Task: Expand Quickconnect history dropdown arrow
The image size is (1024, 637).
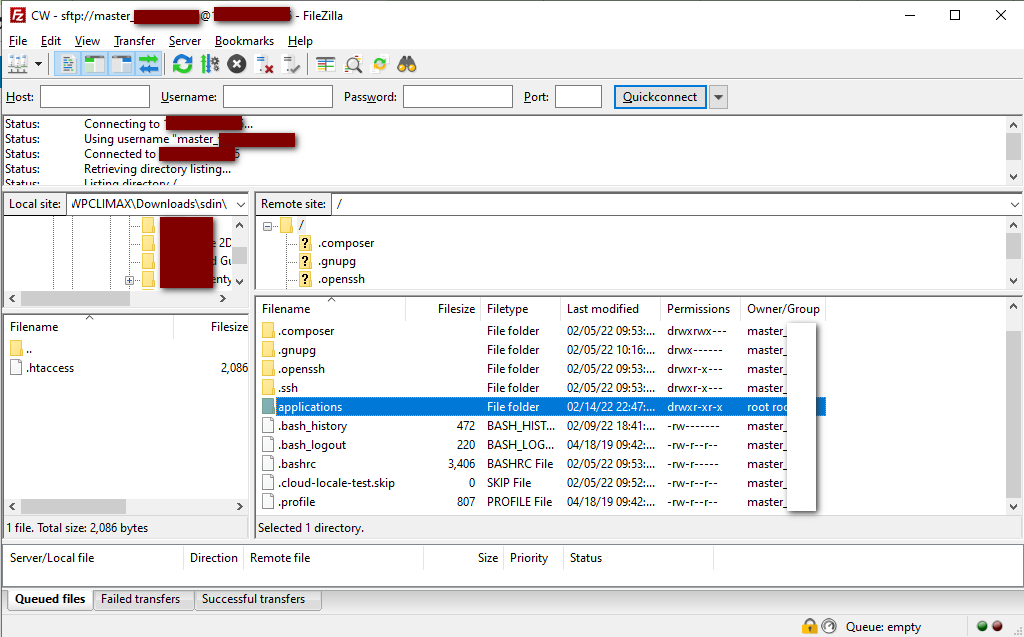Action: 718,97
